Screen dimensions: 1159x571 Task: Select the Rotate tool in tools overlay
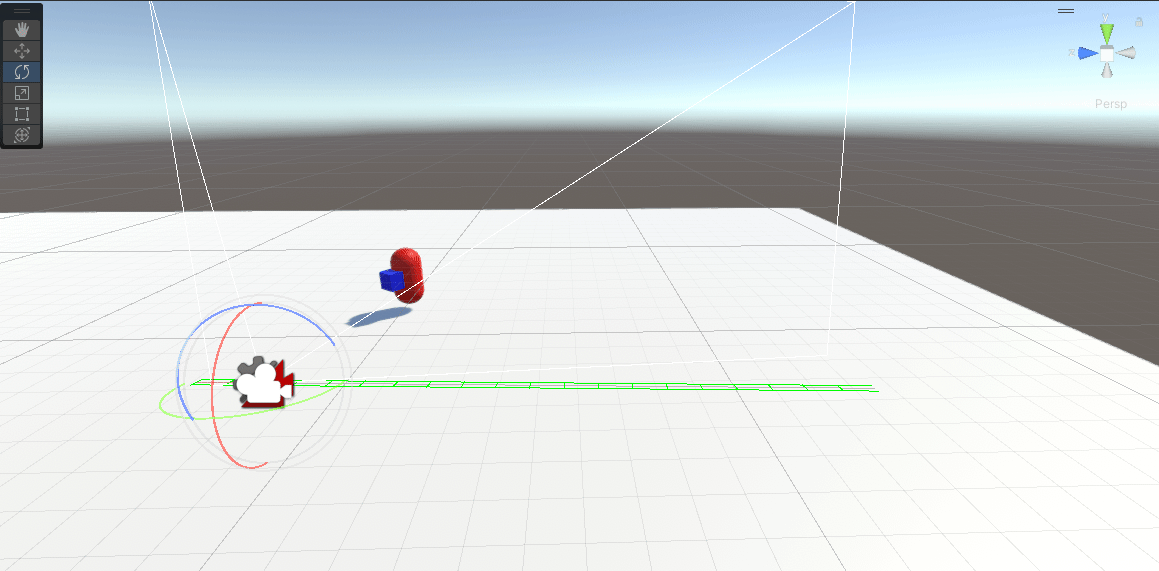point(21,72)
